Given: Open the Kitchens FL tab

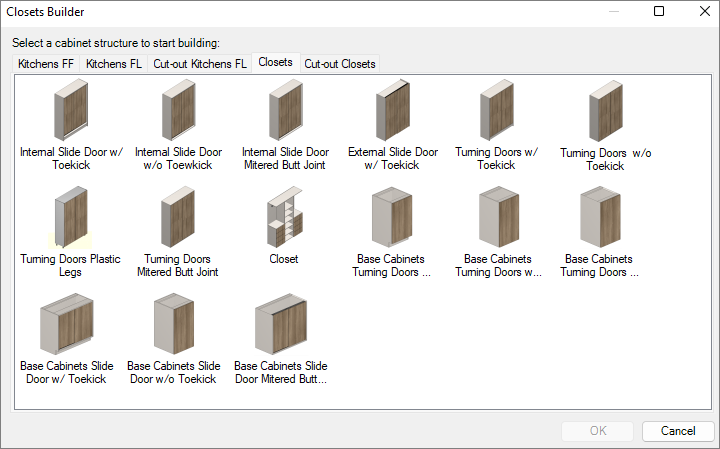Looking at the screenshot, I should click(113, 64).
